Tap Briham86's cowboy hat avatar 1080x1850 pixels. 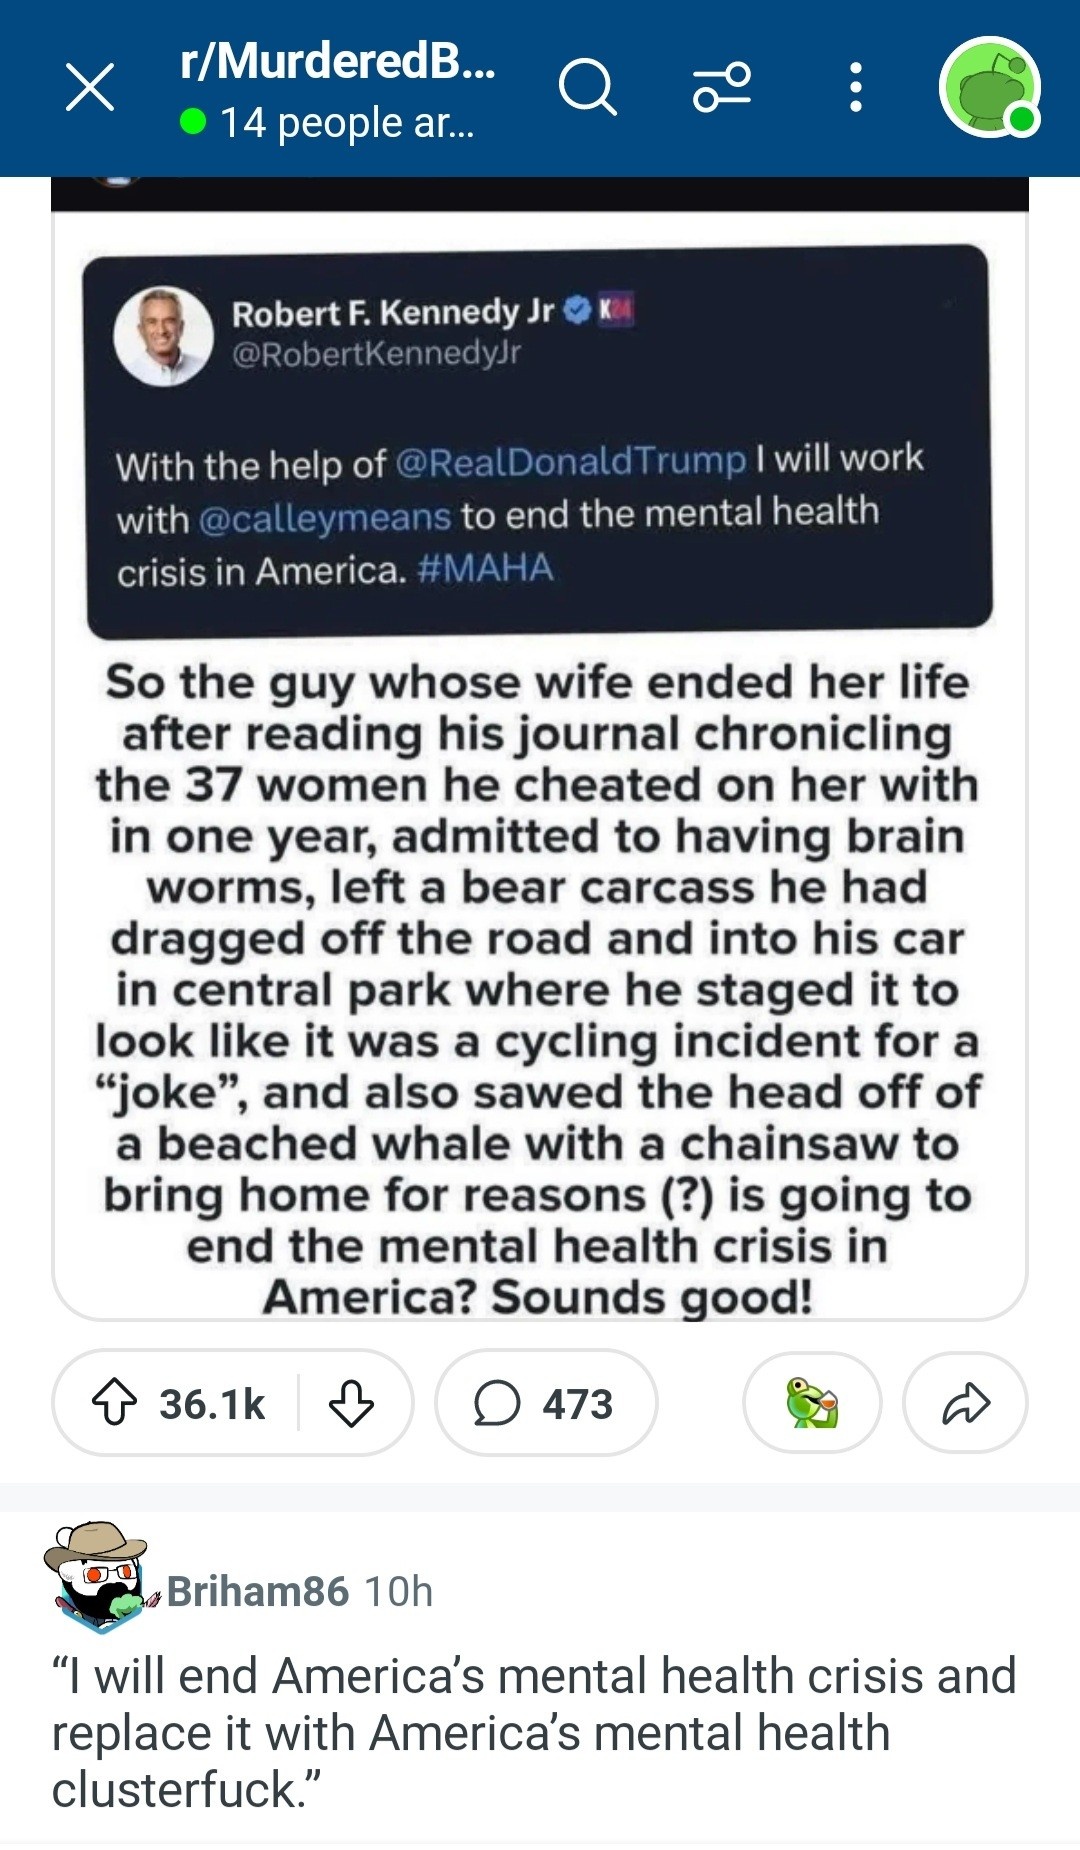coord(97,1577)
